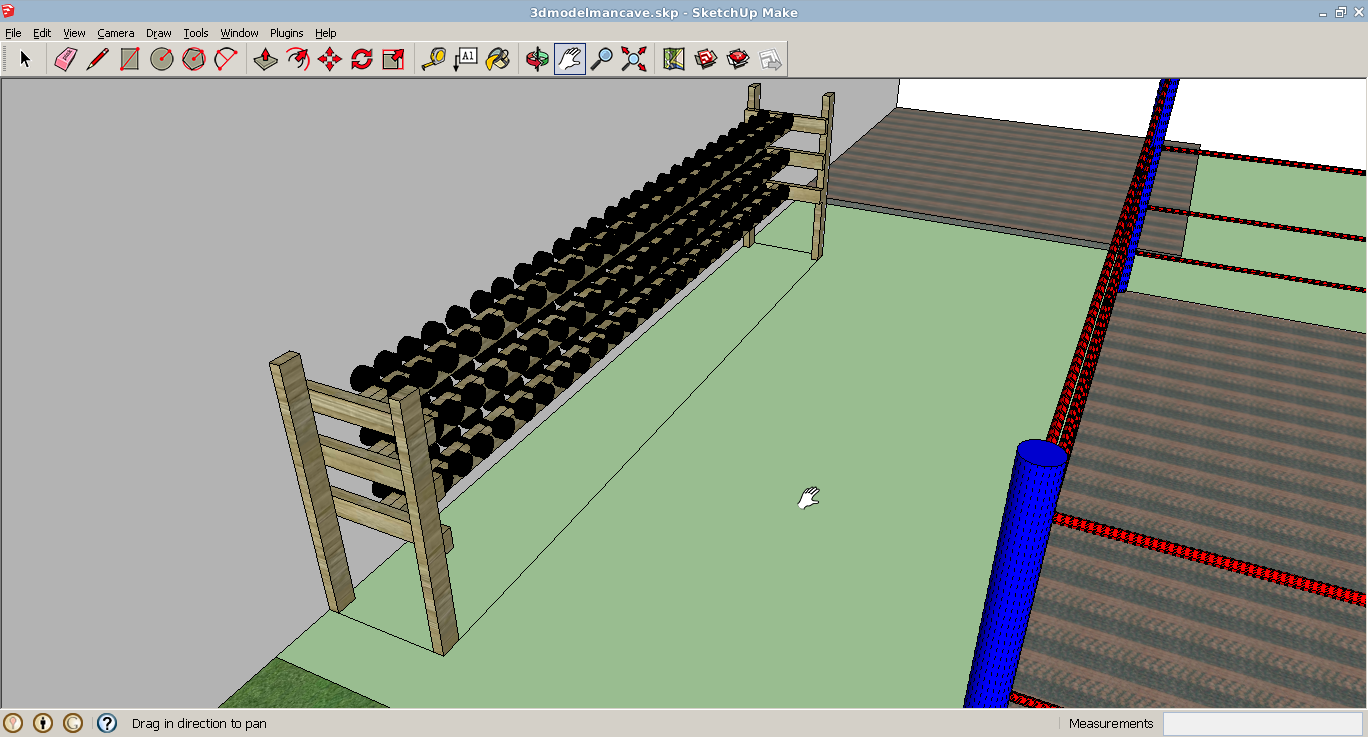Choose the Text label tool

click(465, 59)
